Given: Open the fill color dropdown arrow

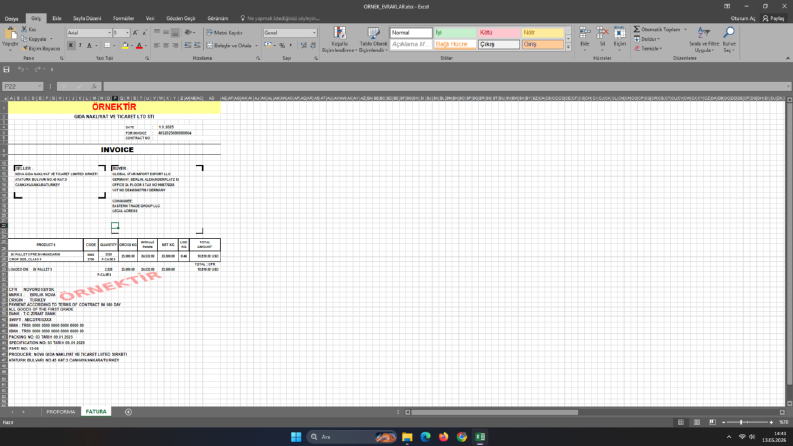Looking at the screenshot, I should coord(131,46).
